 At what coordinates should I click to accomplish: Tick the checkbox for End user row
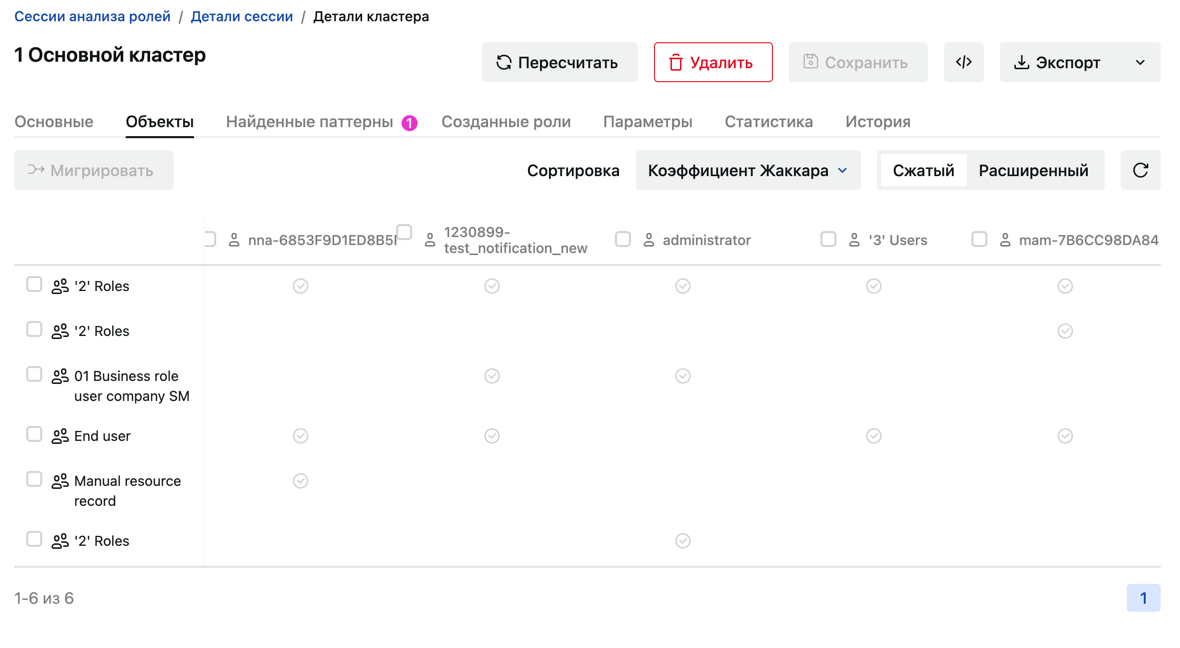click(34, 434)
